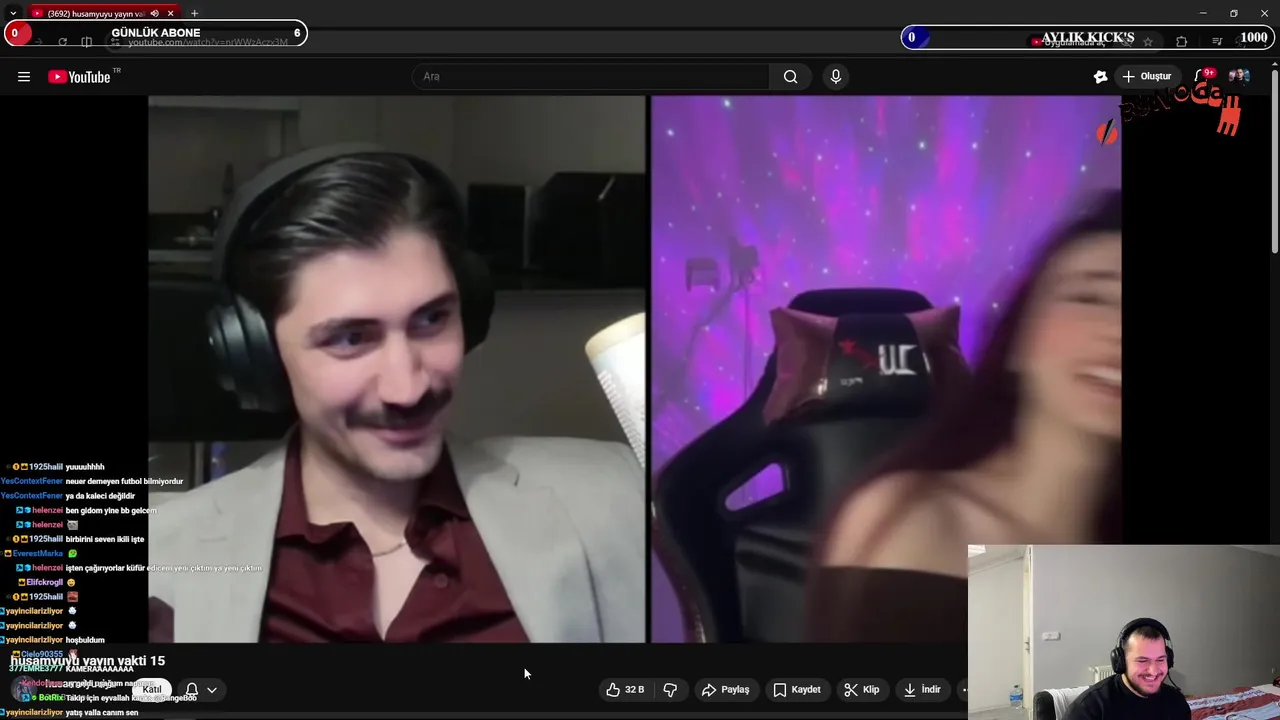Bookmark the page with the star icon

(1148, 42)
